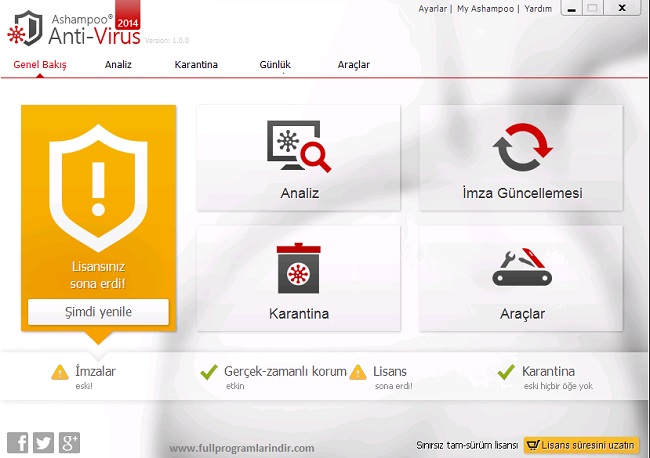This screenshot has width=650, height=458.
Task: Open the Facebook social icon
Action: tap(18, 443)
